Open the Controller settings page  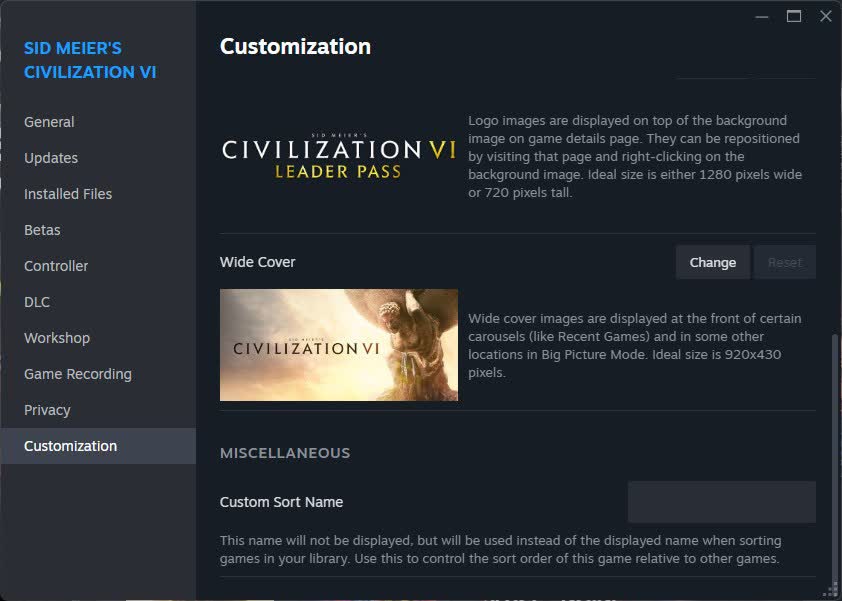(55, 265)
